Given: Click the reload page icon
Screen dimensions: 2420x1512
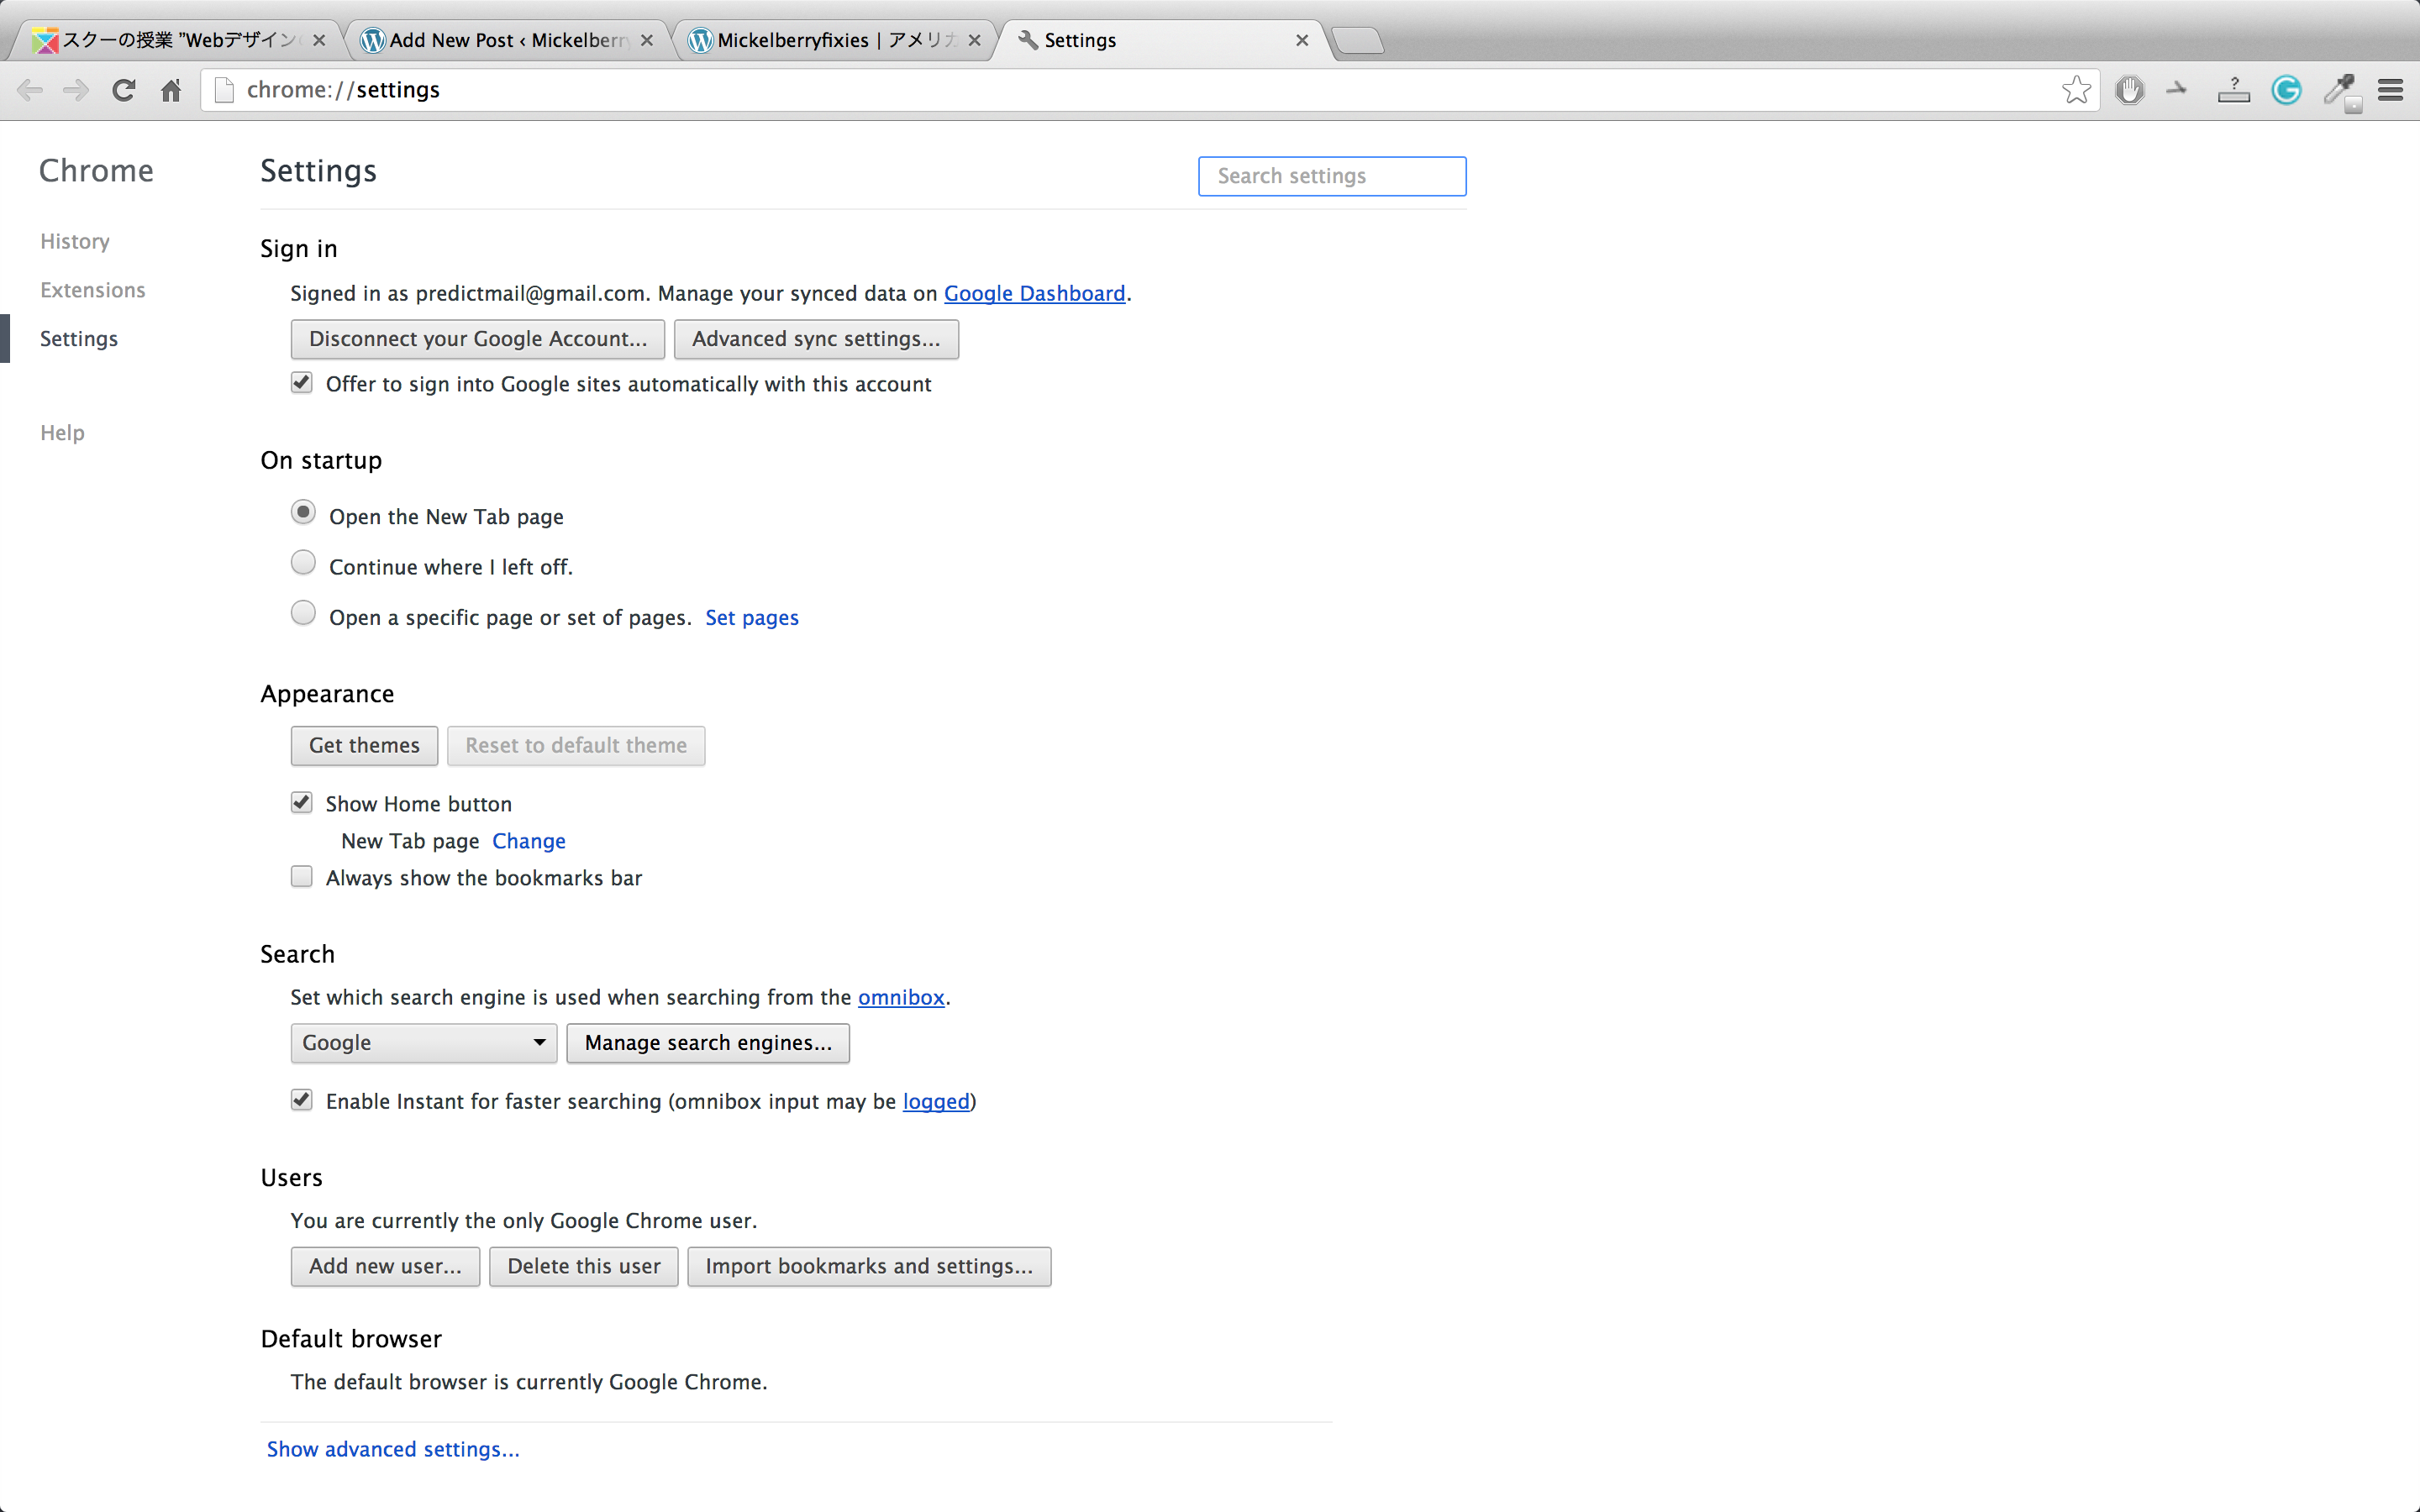Looking at the screenshot, I should (x=123, y=90).
